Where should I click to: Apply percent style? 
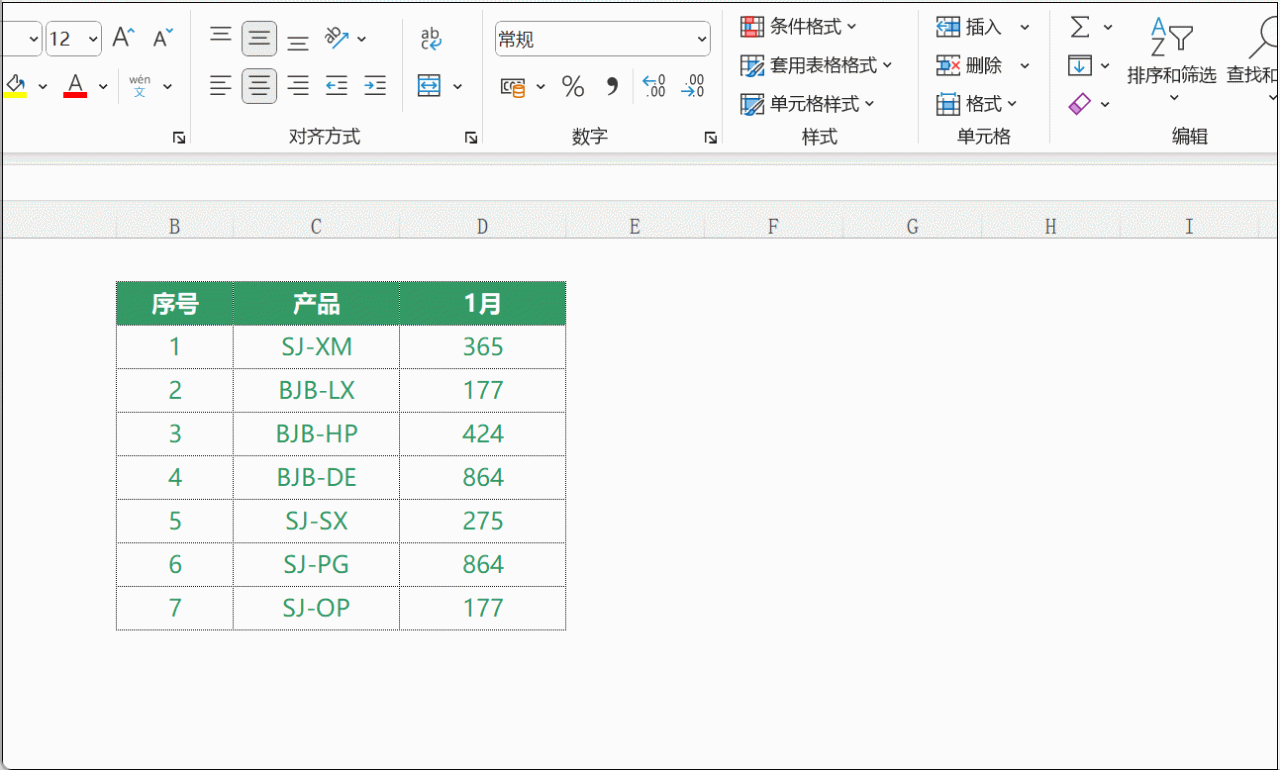point(573,87)
